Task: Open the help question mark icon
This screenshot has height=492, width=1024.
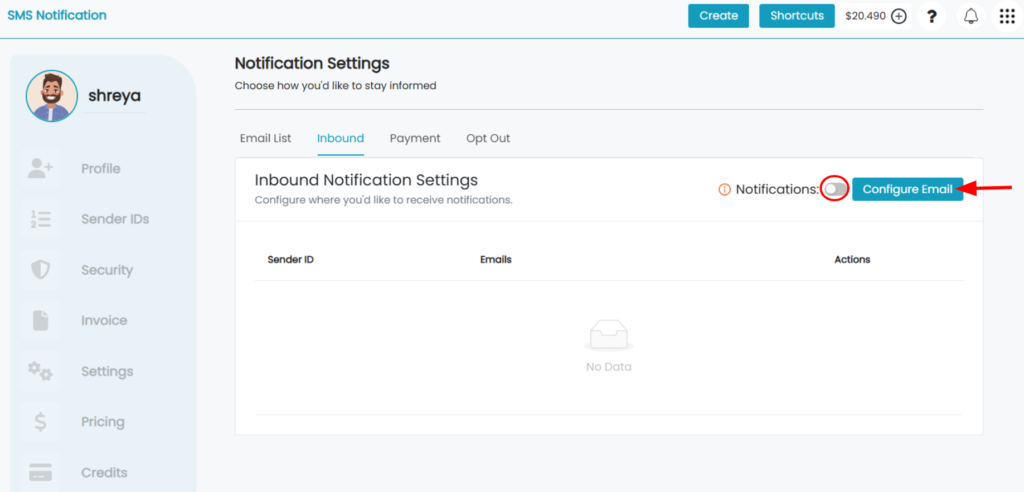Action: click(x=932, y=16)
